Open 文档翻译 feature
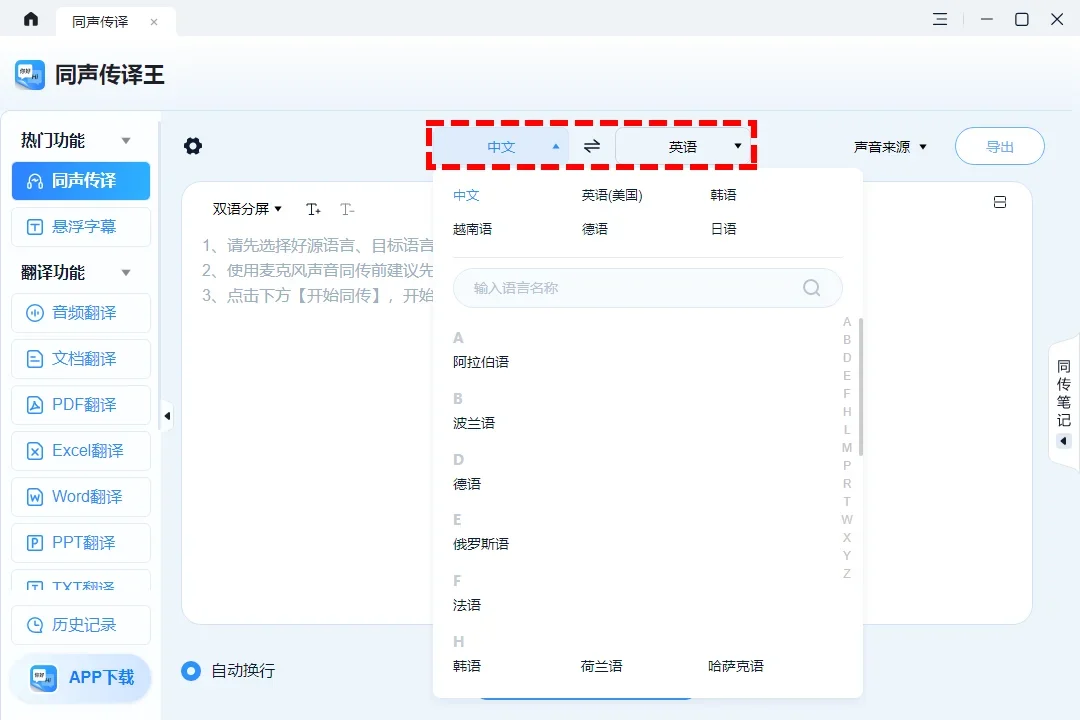Image resolution: width=1080 pixels, height=720 pixels. coord(81,359)
